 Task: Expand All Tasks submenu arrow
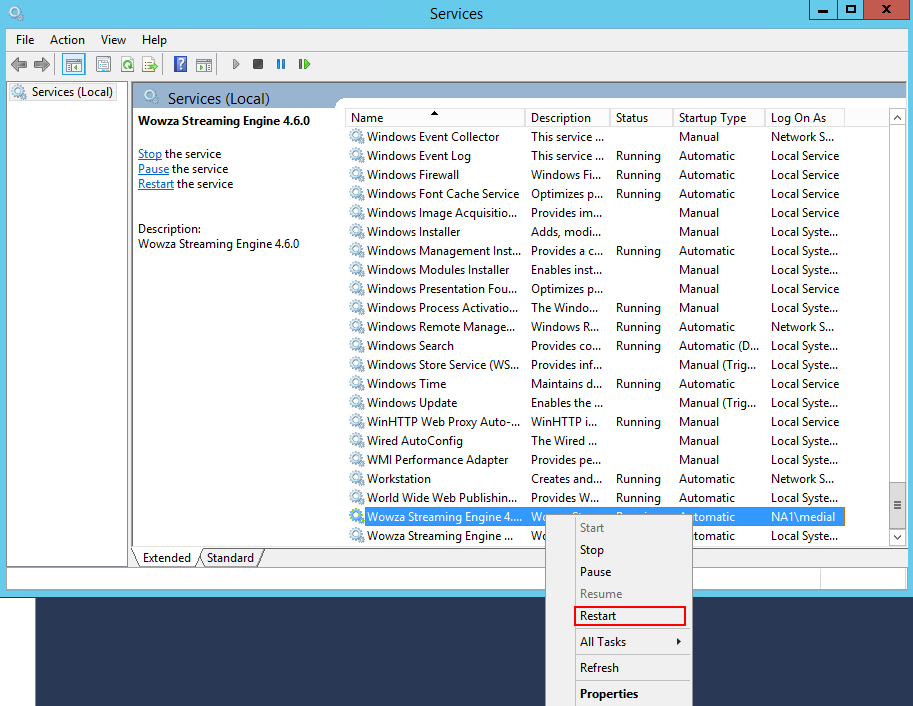678,641
